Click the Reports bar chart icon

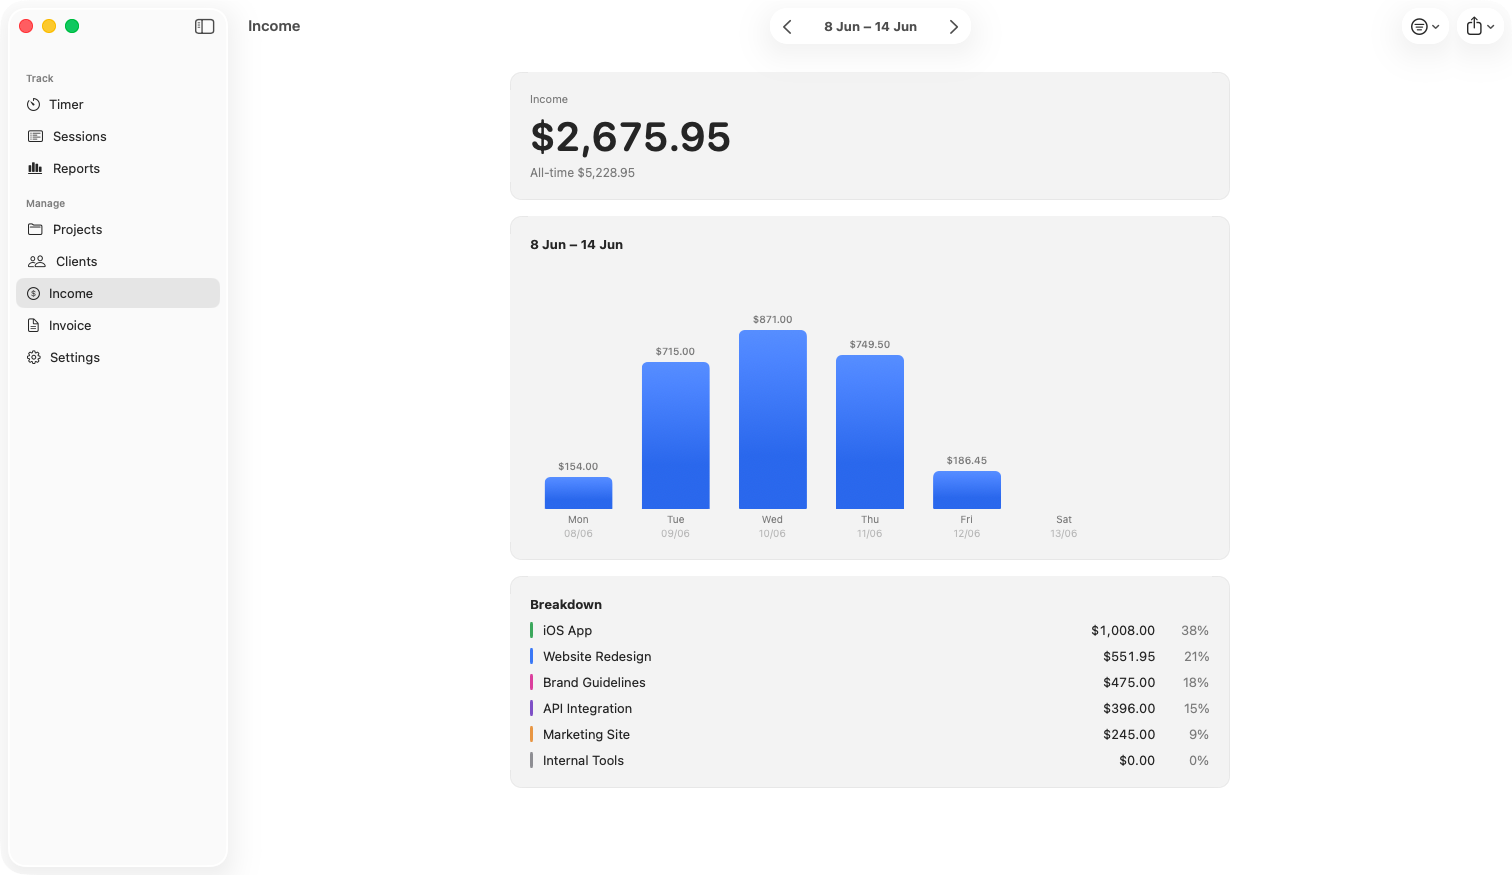[x=35, y=169]
